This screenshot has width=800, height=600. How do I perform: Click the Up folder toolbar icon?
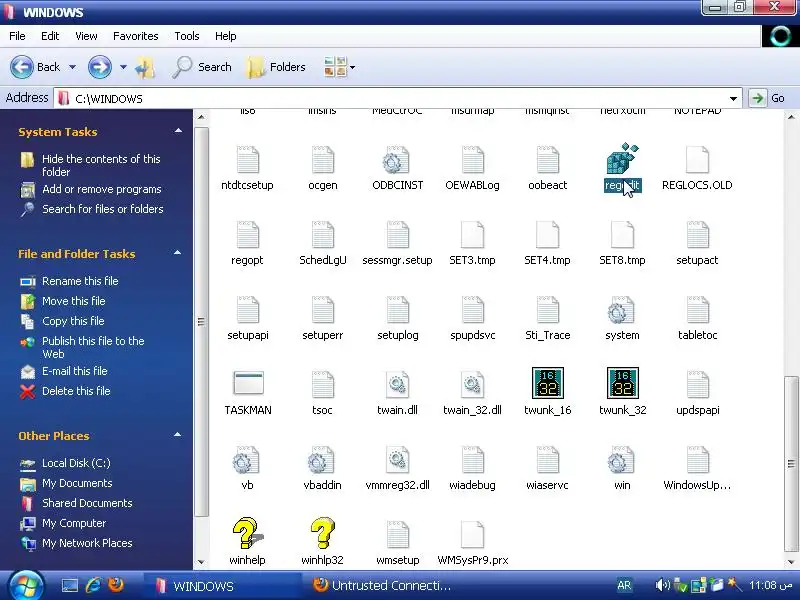point(144,67)
